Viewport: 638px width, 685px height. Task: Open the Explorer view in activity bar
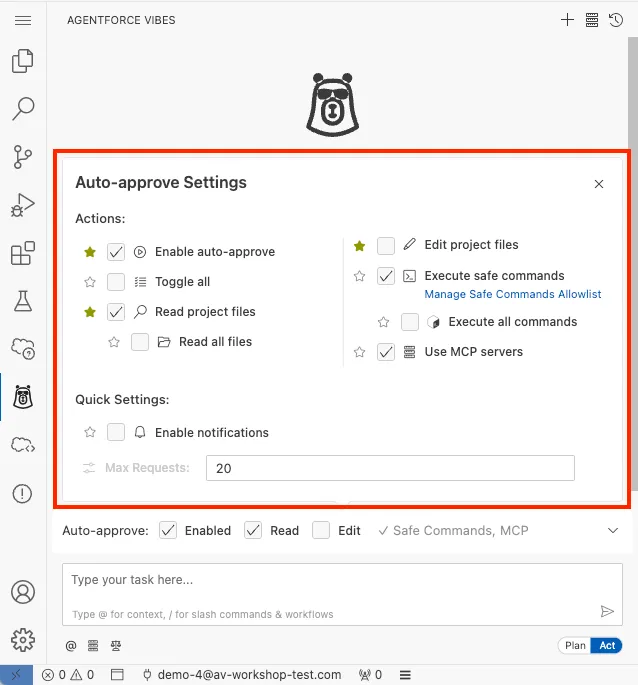coord(22,62)
